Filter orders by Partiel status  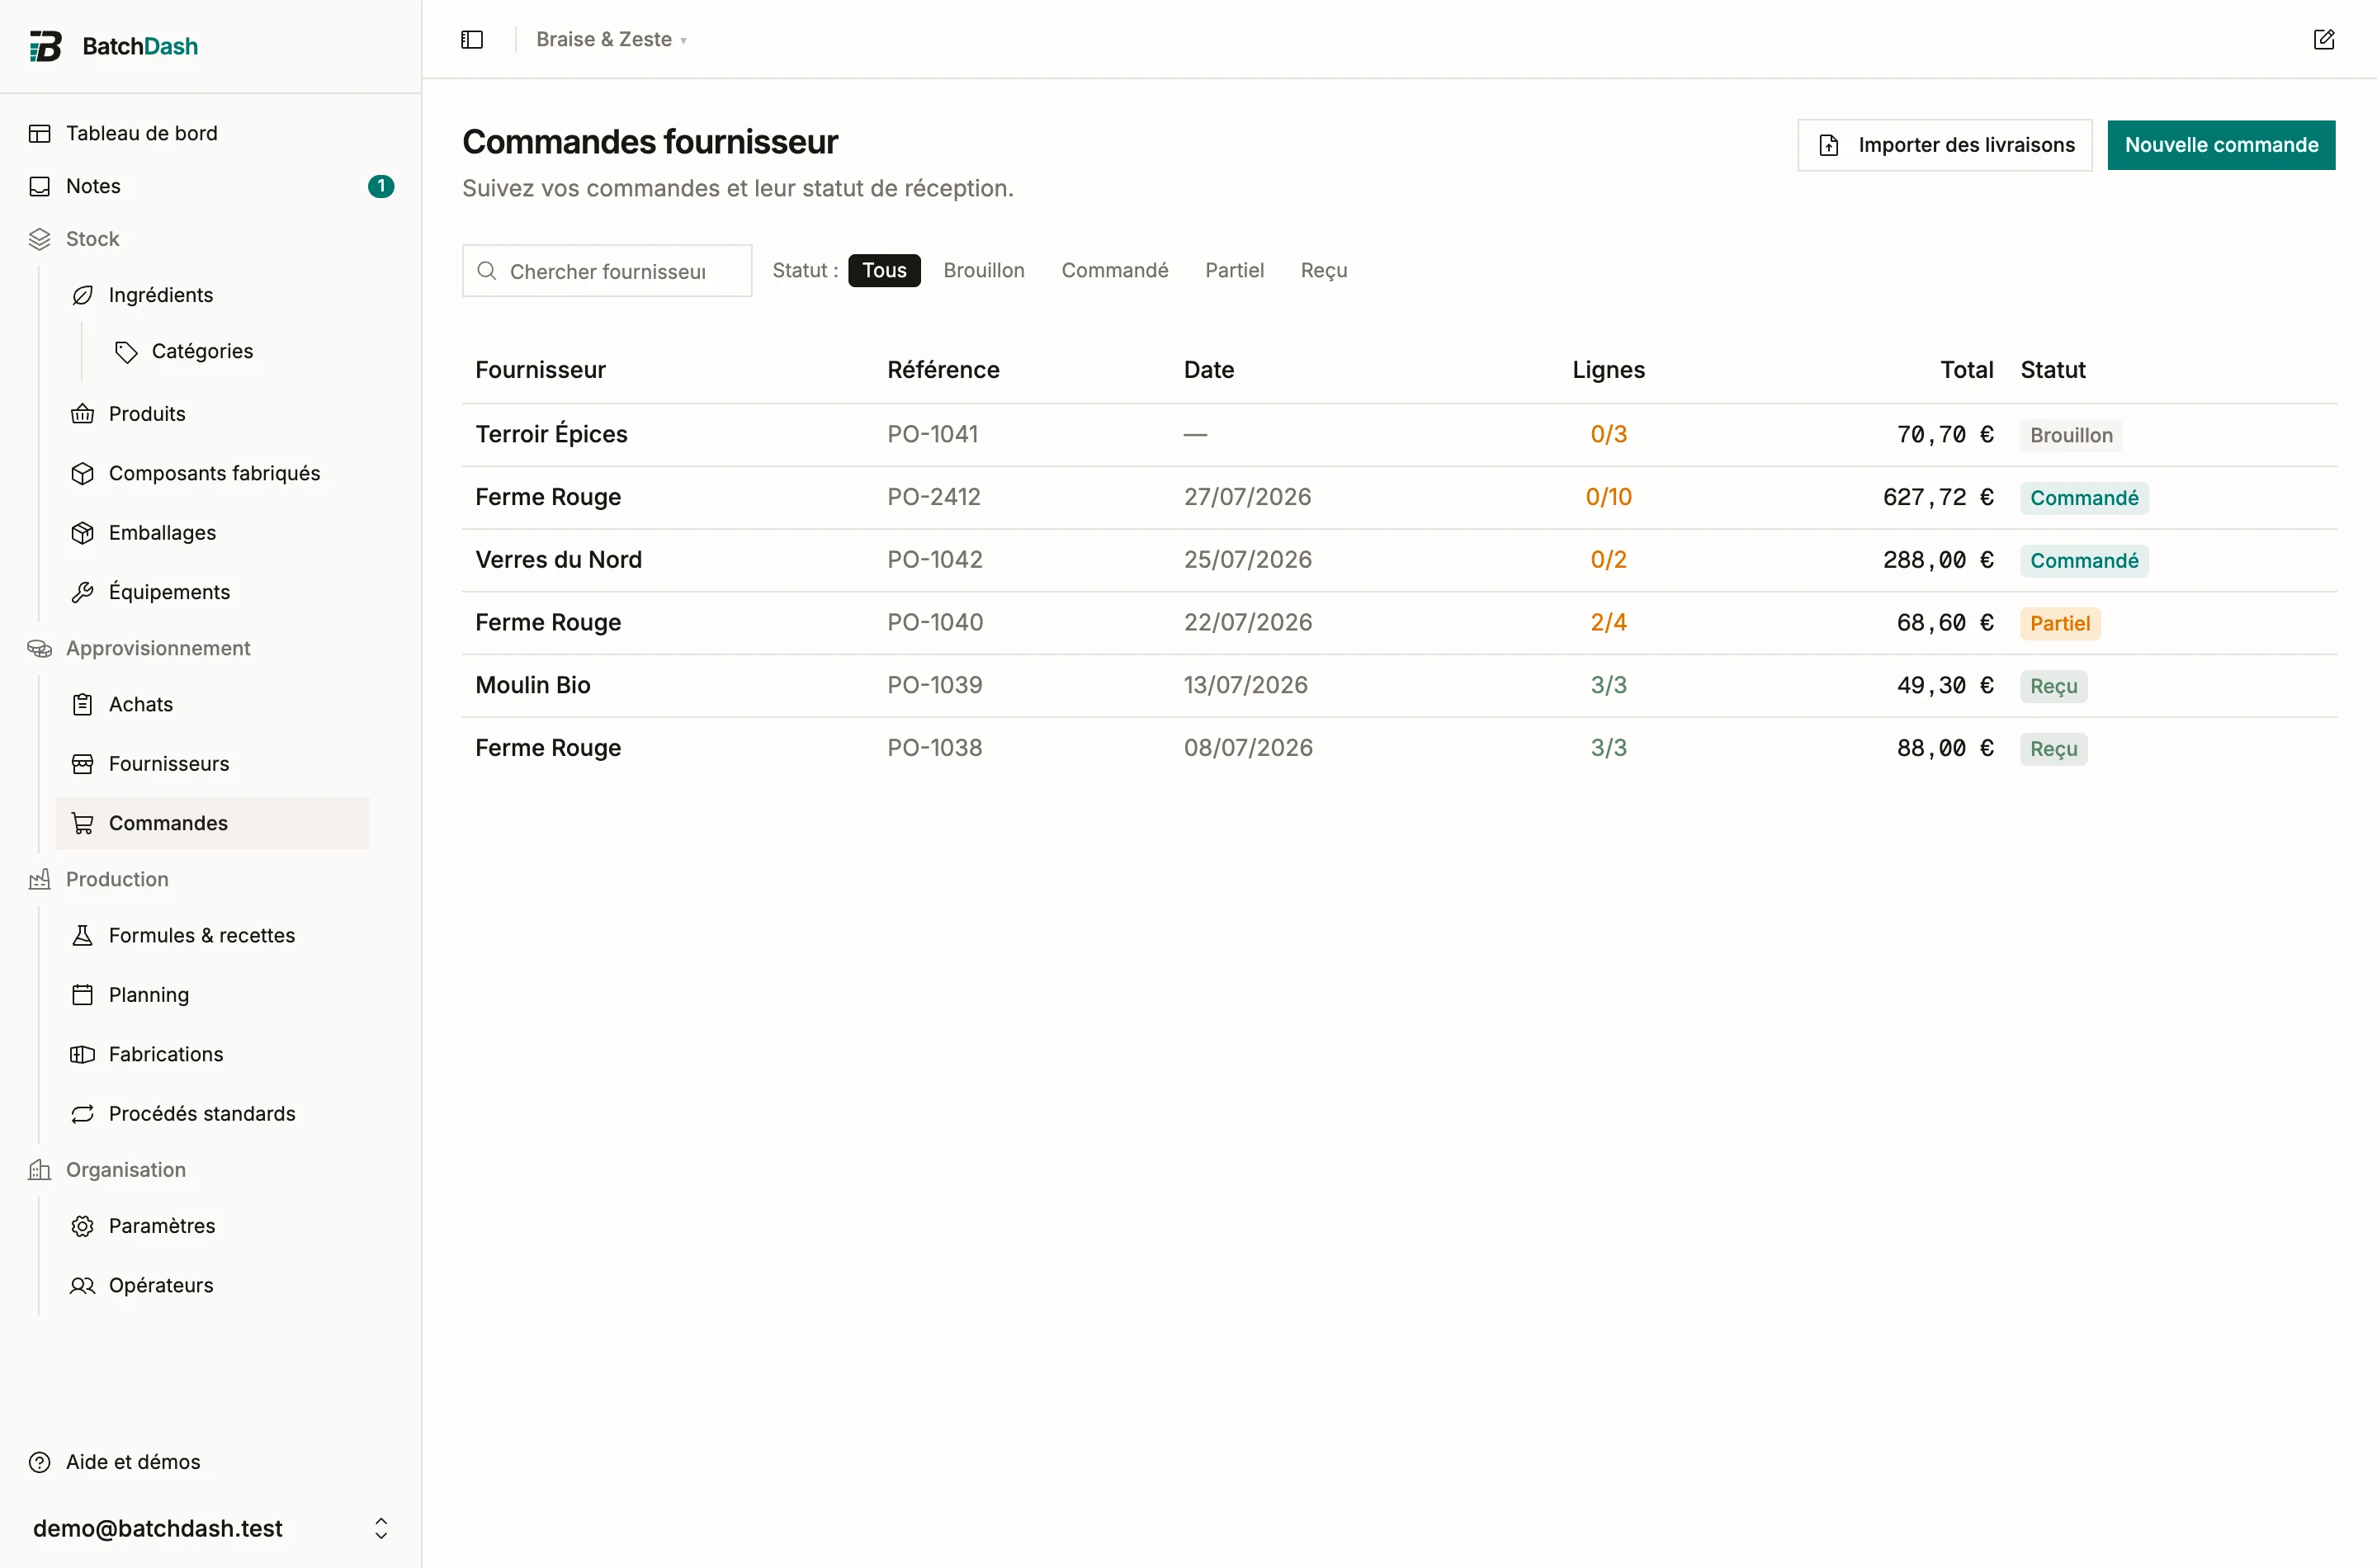tap(1234, 270)
